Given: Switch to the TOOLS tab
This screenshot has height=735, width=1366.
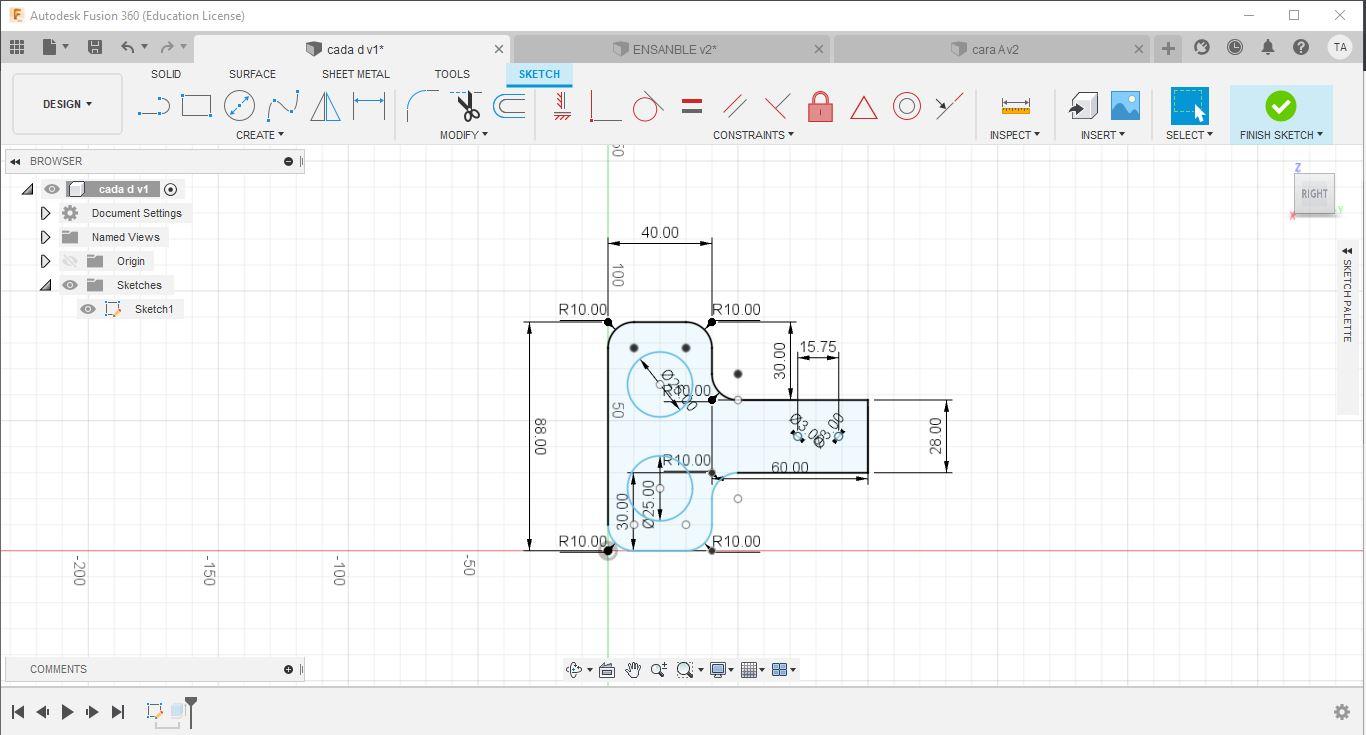Looking at the screenshot, I should 452,74.
